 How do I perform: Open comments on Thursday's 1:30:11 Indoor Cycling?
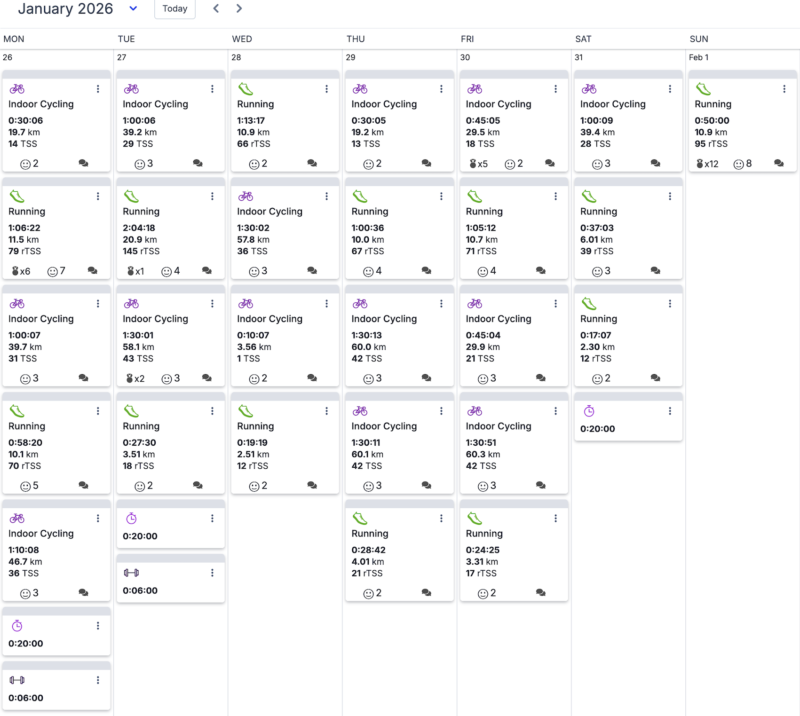(x=427, y=485)
